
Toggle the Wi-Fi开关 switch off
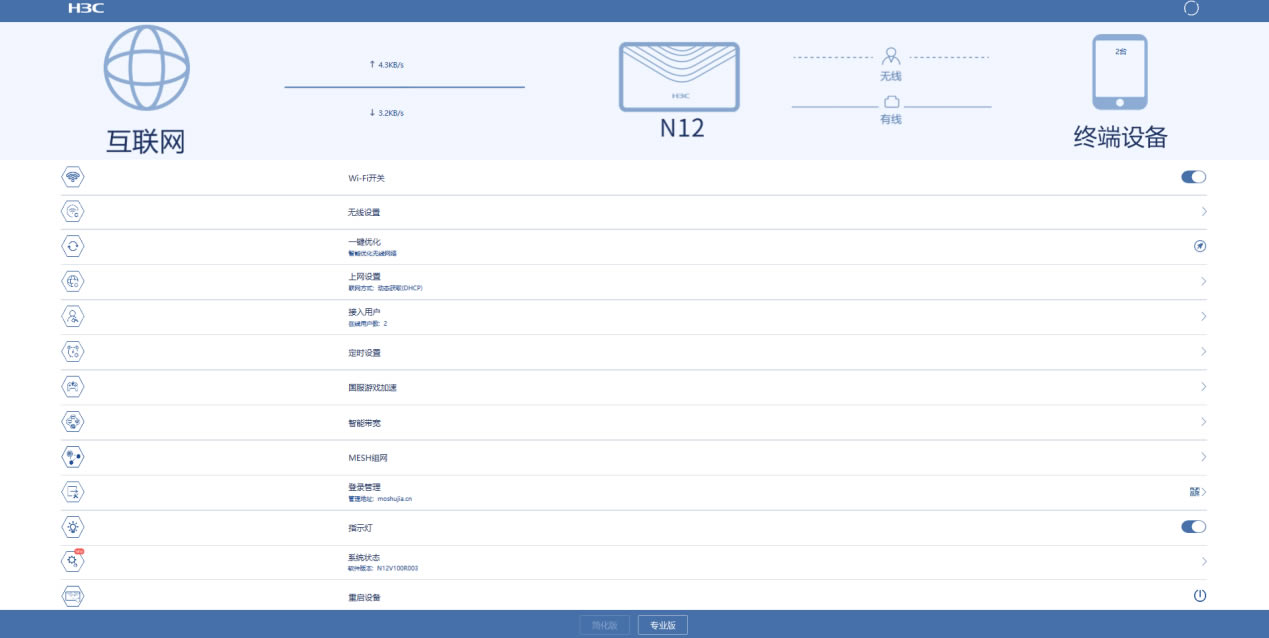pos(1192,176)
